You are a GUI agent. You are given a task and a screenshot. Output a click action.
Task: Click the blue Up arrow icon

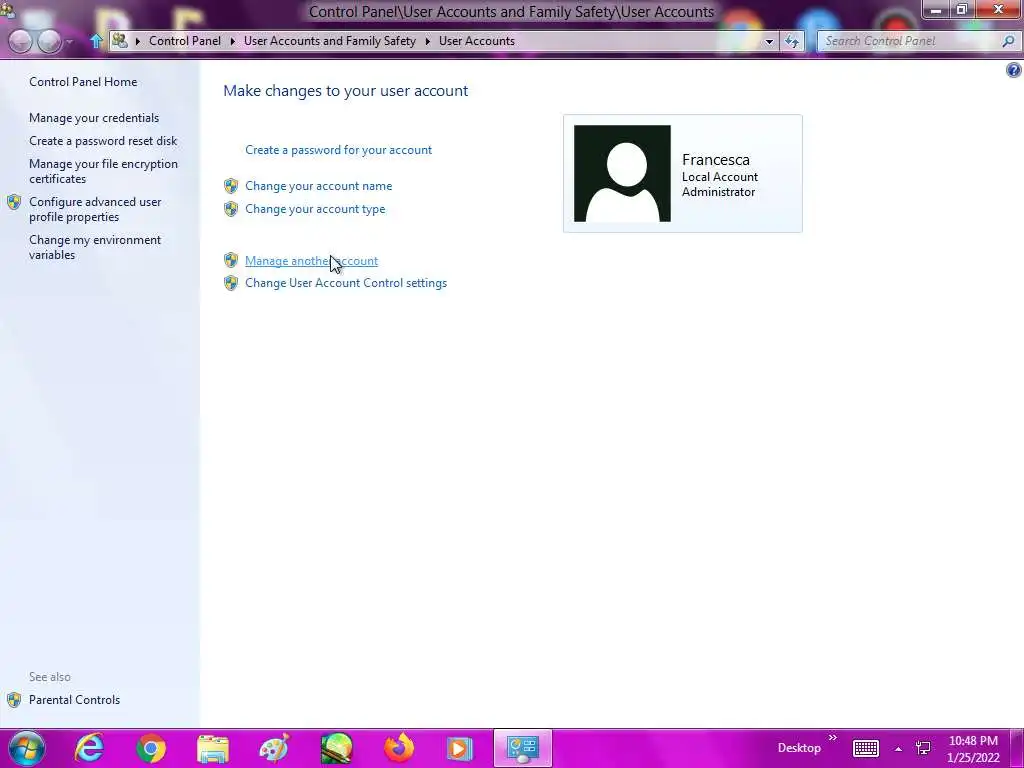click(x=96, y=40)
